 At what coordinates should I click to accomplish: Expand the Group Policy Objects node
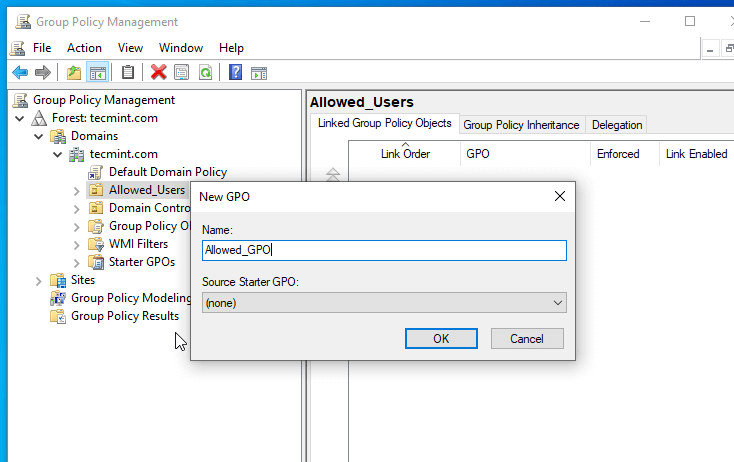[x=77, y=227]
